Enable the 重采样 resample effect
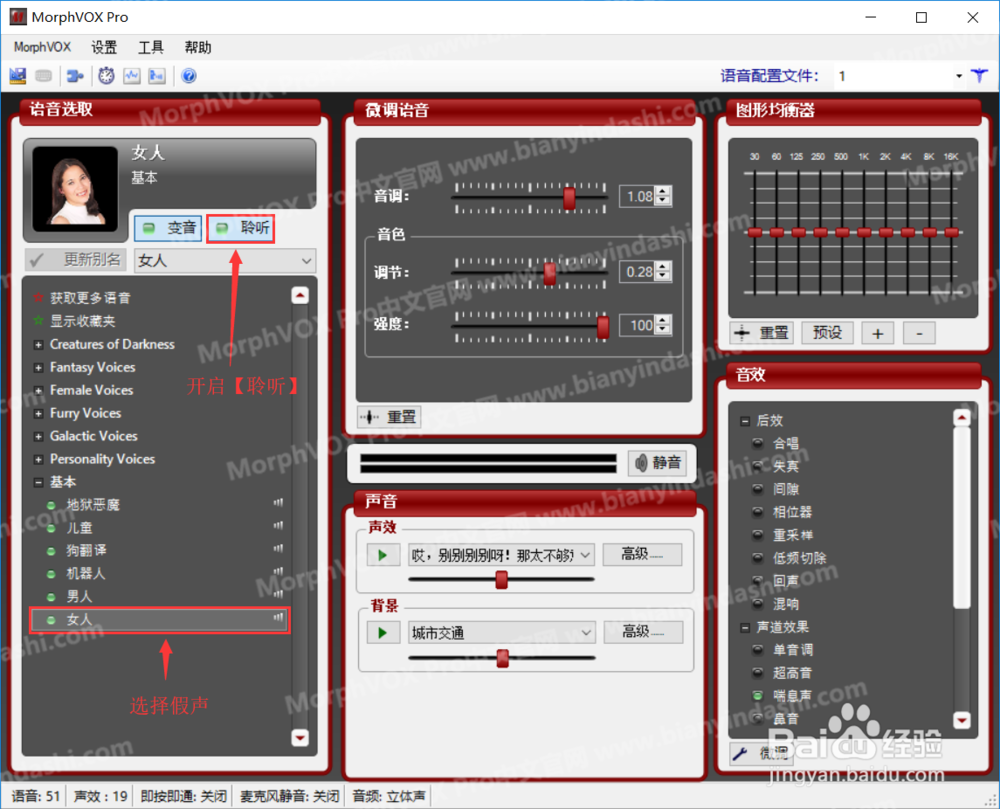Viewport: 1000px width, 809px height. 758,534
